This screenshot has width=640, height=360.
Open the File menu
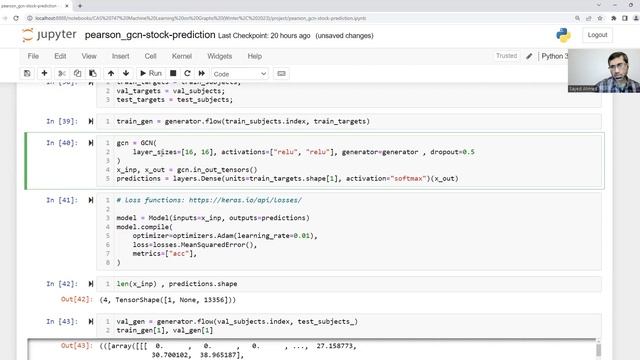pos(33,56)
